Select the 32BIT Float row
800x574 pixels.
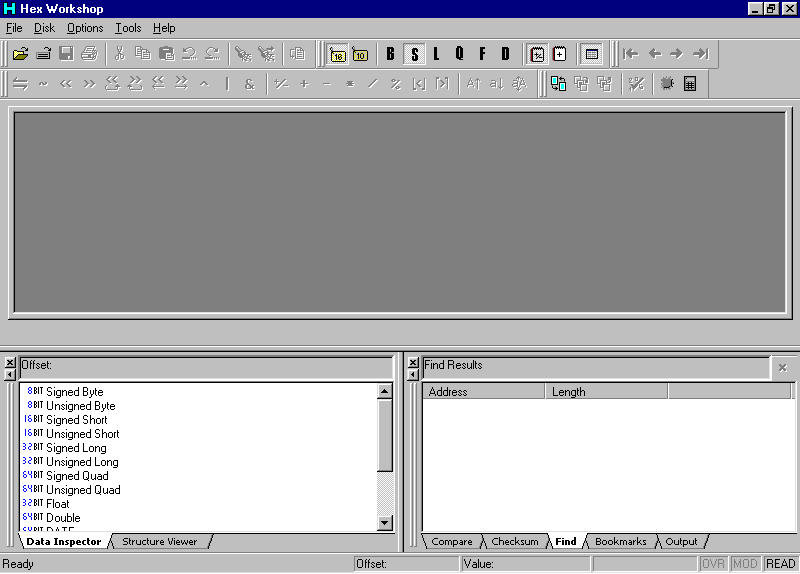click(199, 504)
